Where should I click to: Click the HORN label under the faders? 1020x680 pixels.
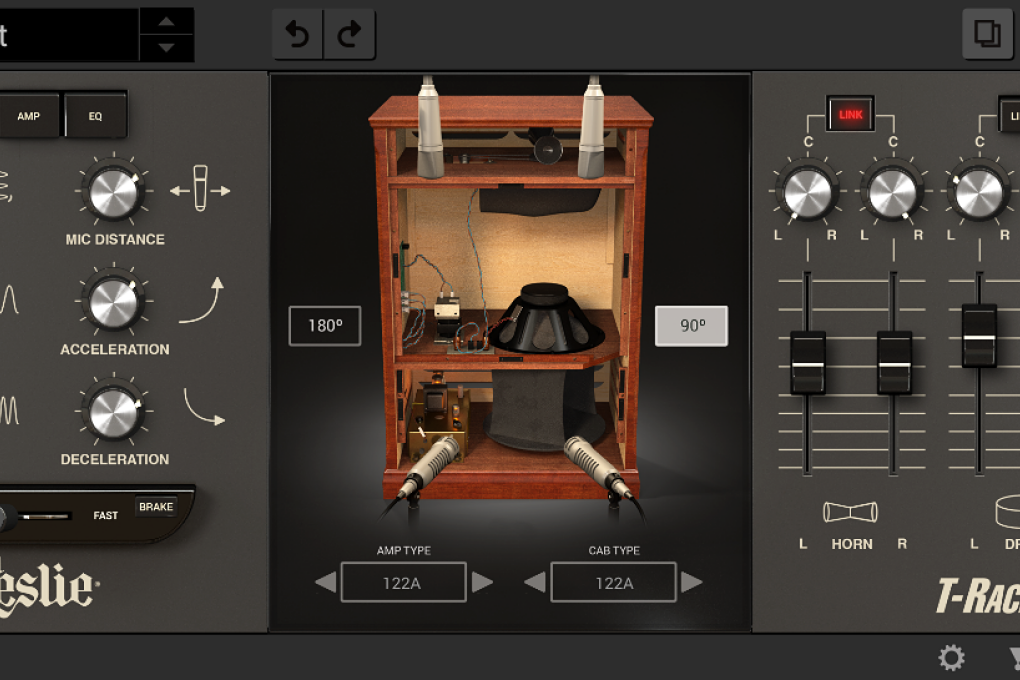tap(852, 544)
